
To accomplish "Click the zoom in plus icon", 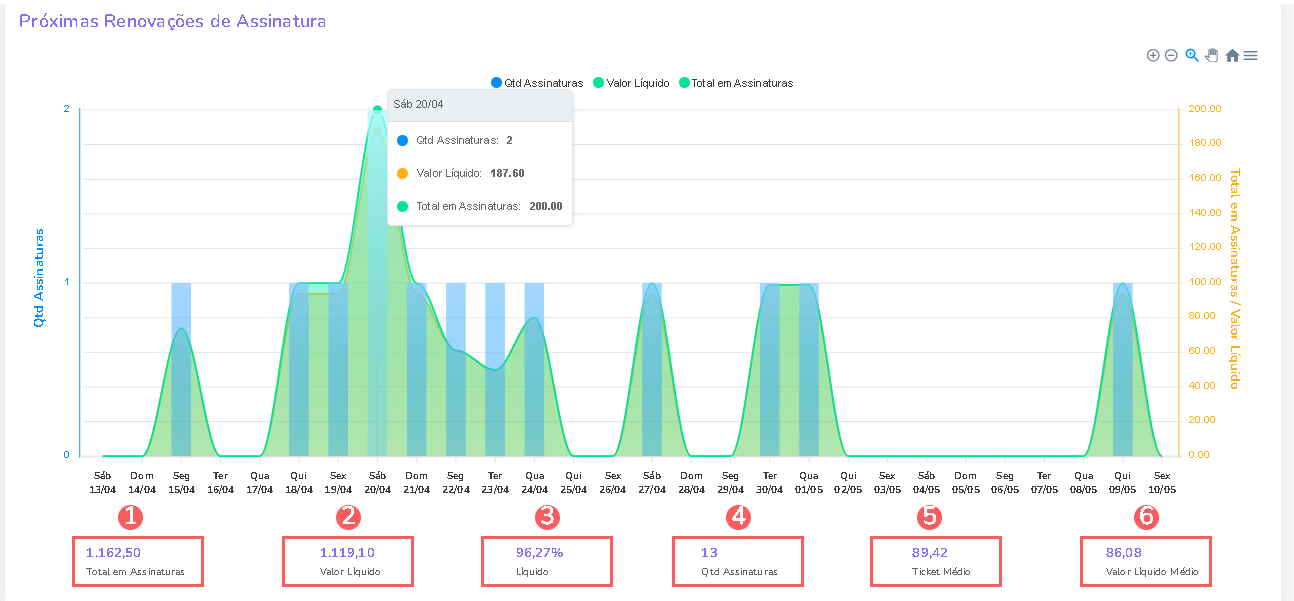I will click(1153, 56).
